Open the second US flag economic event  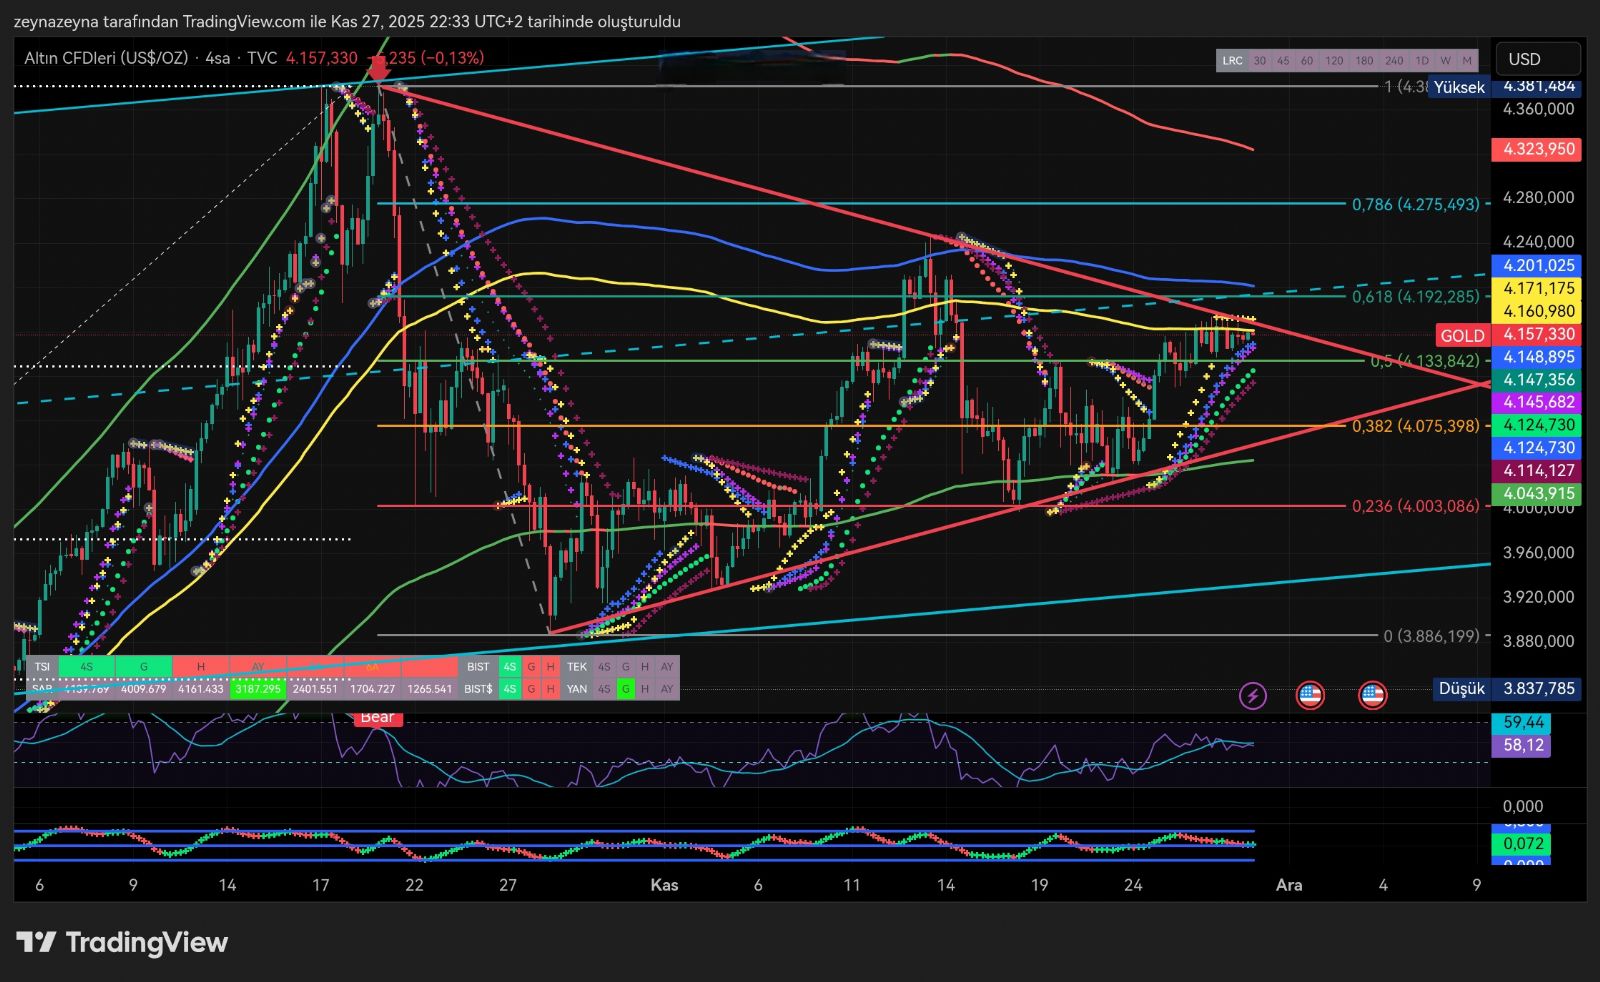click(x=1372, y=695)
